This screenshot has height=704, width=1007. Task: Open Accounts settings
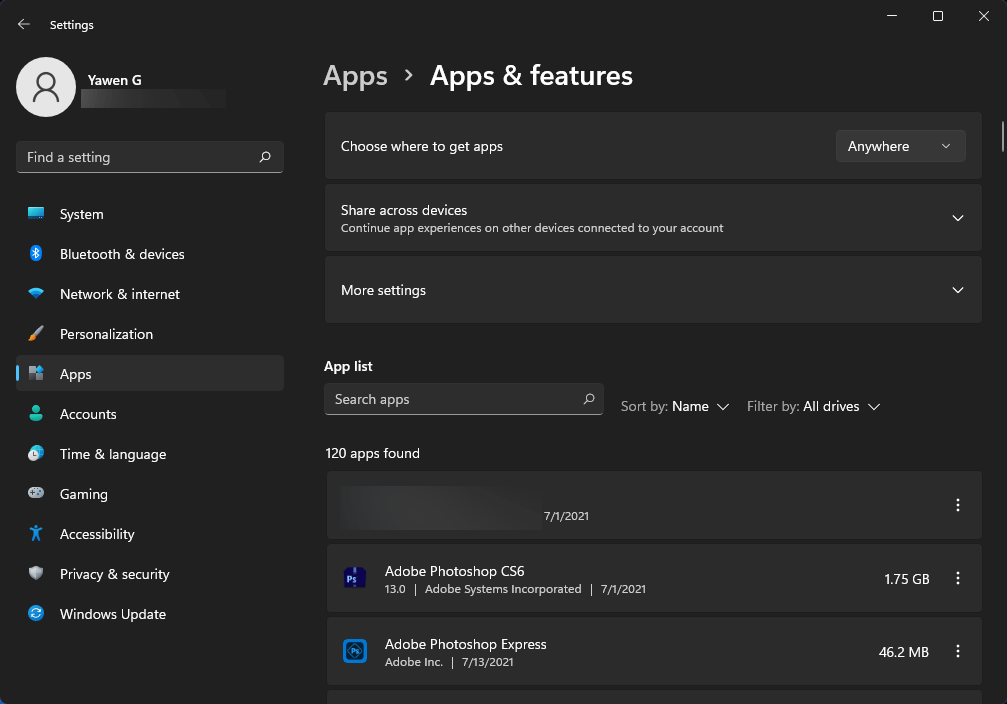pyautogui.click(x=150, y=414)
